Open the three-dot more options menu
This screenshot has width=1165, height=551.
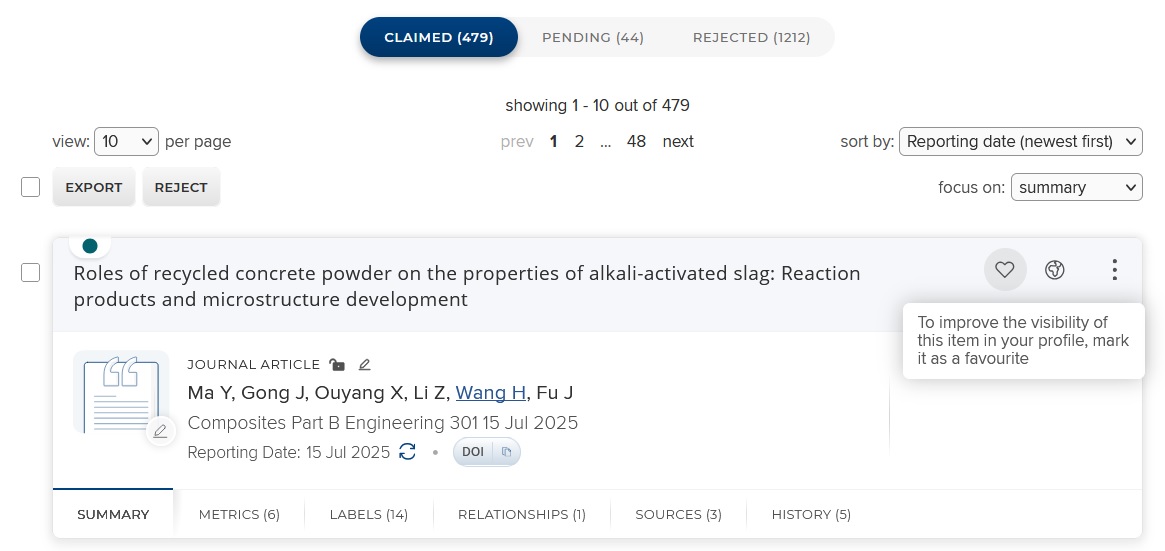click(1114, 270)
